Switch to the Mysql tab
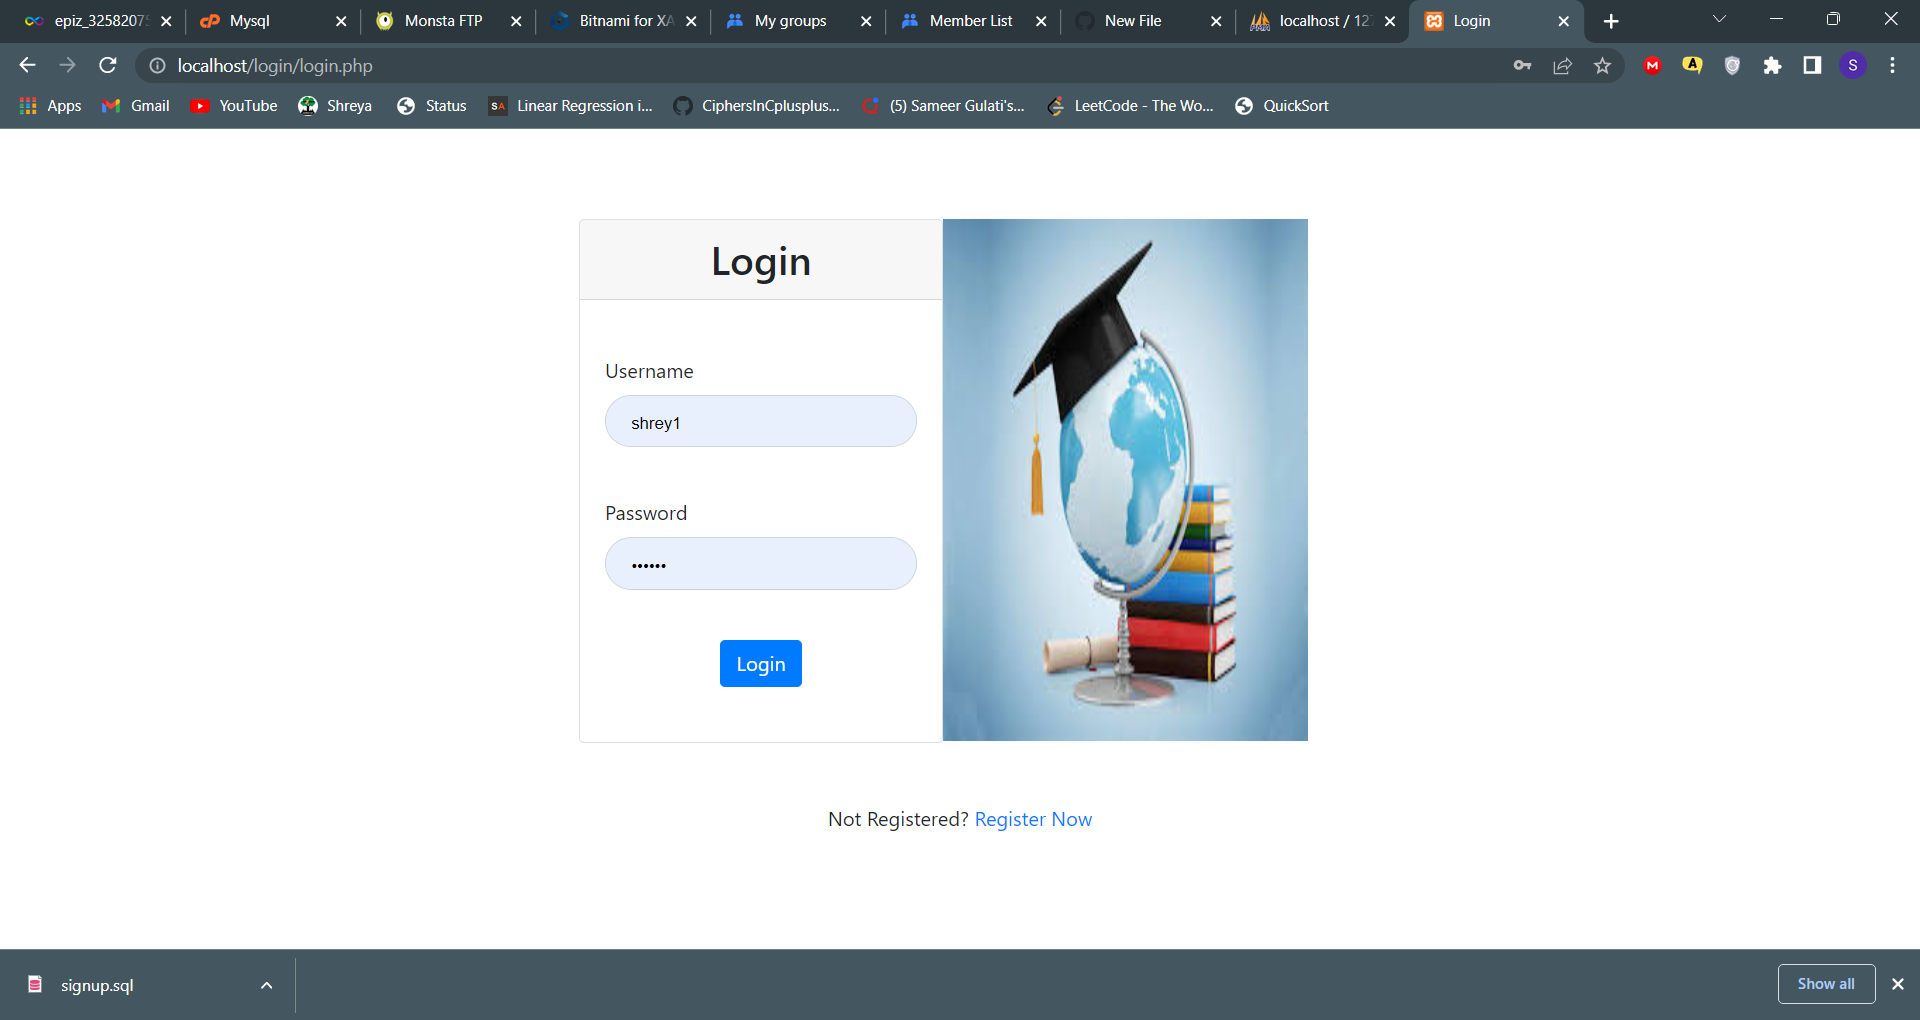The image size is (1920, 1020). (250, 20)
